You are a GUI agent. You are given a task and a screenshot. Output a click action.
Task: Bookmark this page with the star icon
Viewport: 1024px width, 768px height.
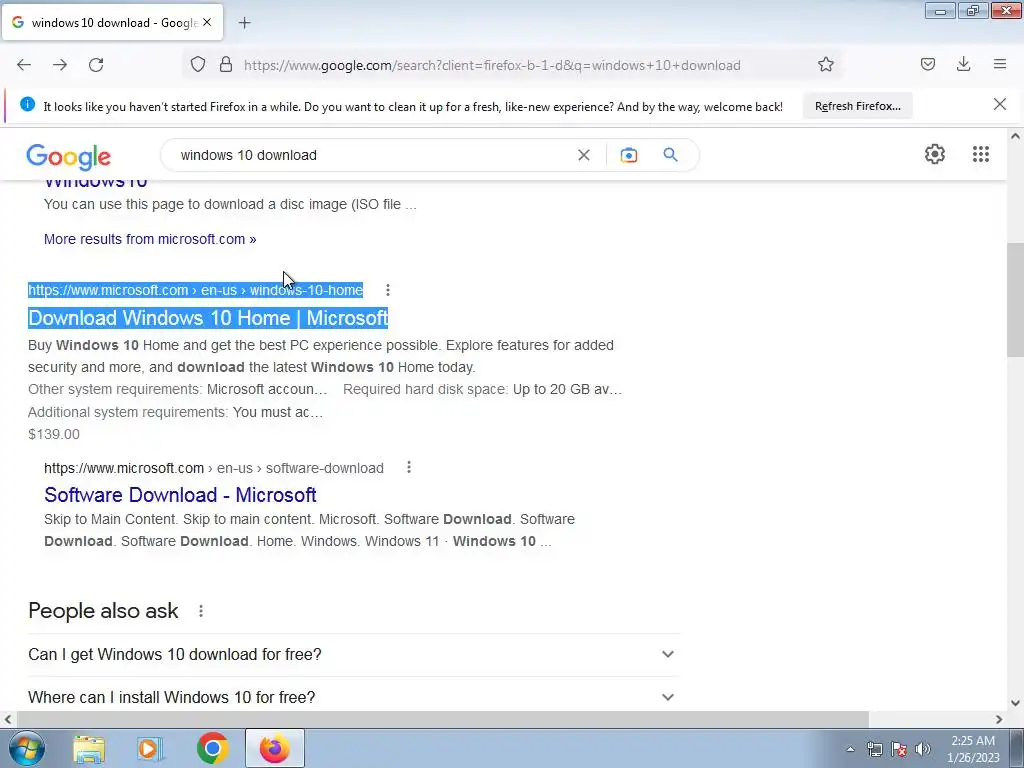(x=826, y=64)
